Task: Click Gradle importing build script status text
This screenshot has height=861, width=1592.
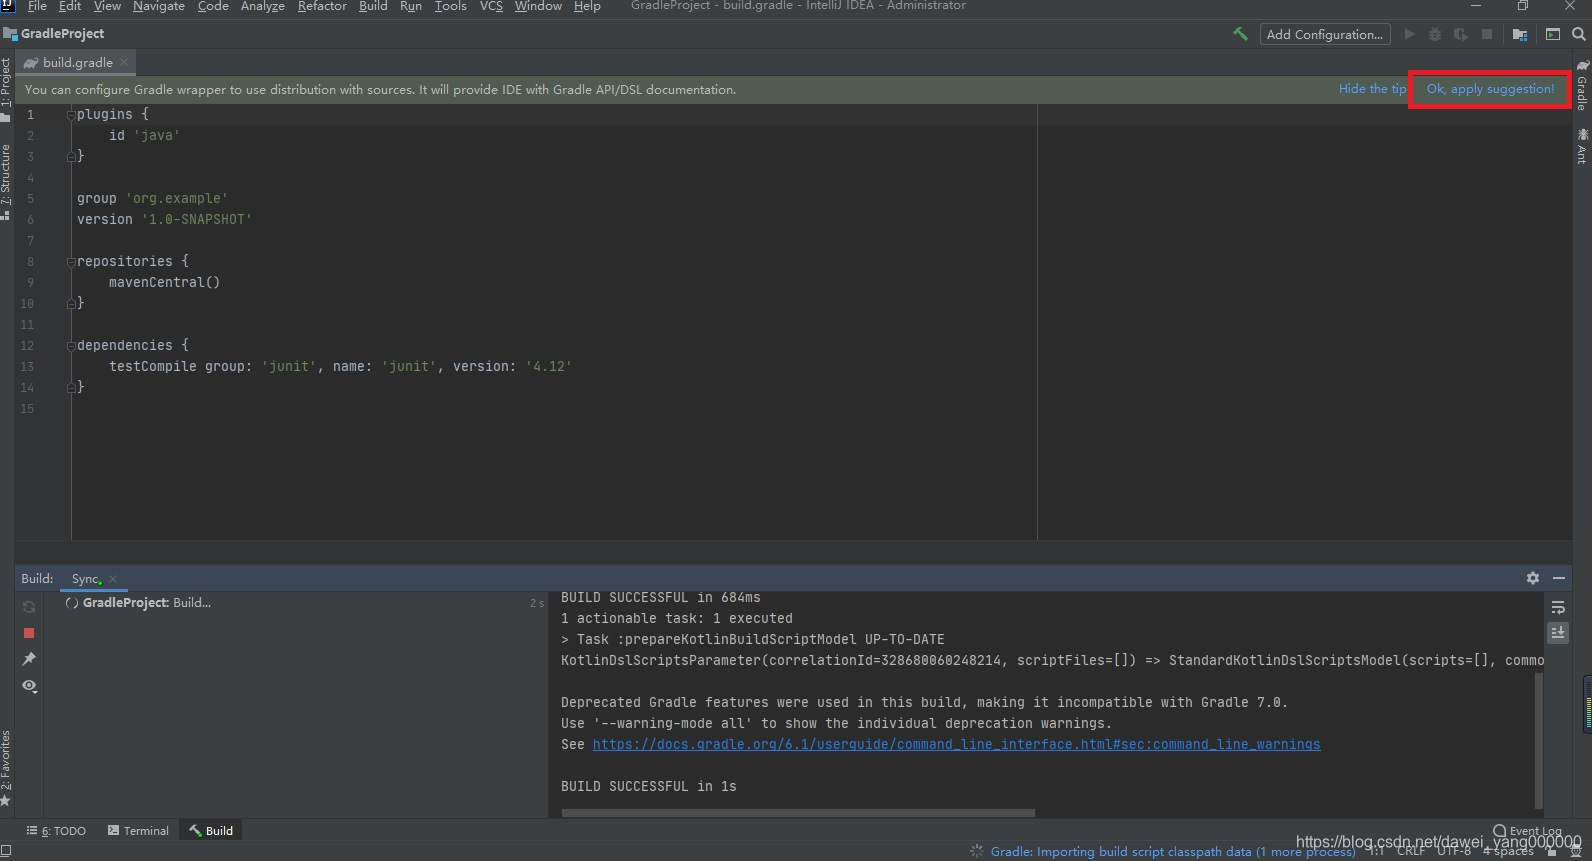Action: 1173,852
